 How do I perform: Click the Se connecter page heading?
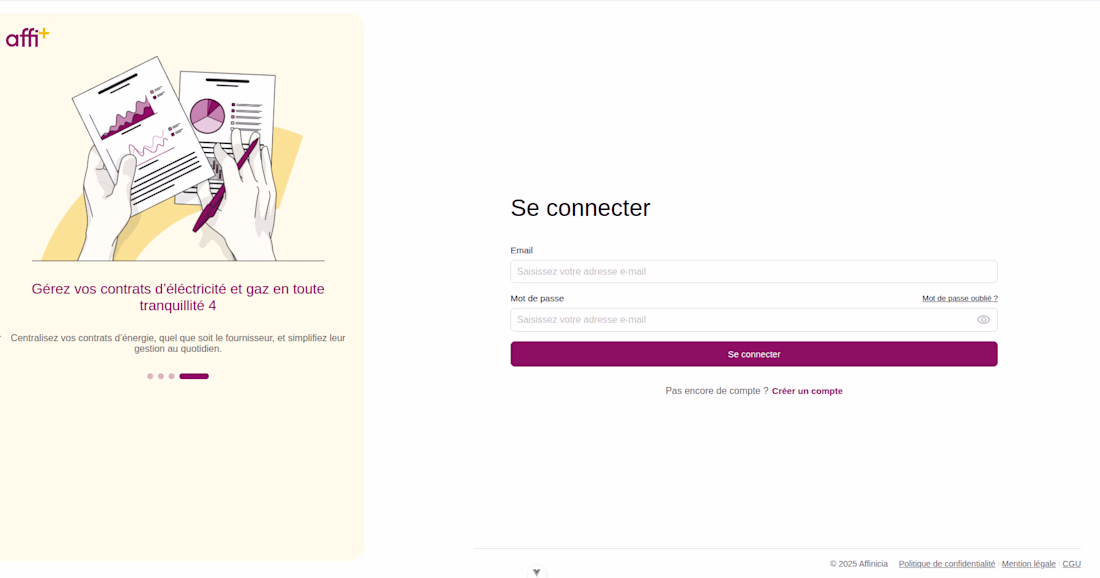(x=580, y=208)
